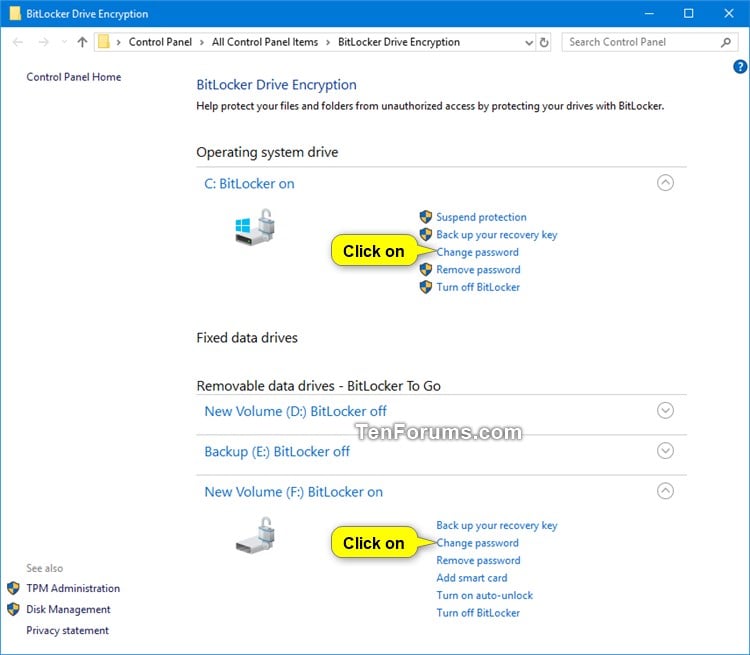
Task: Click the Operating system drive heading
Action: pos(267,152)
